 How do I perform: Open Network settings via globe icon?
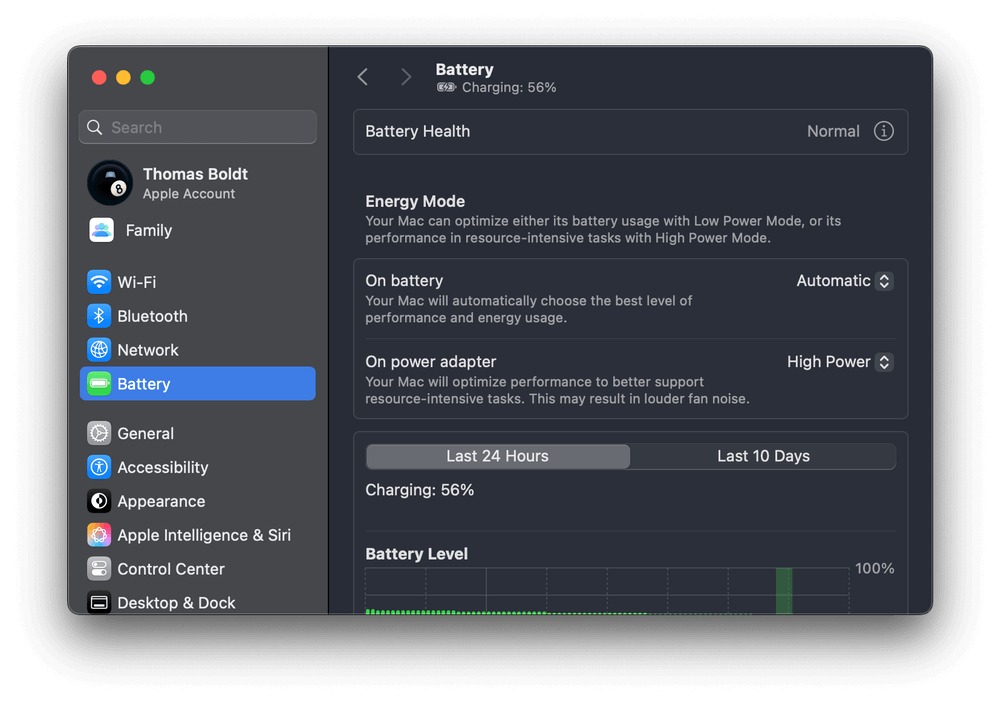(x=99, y=350)
